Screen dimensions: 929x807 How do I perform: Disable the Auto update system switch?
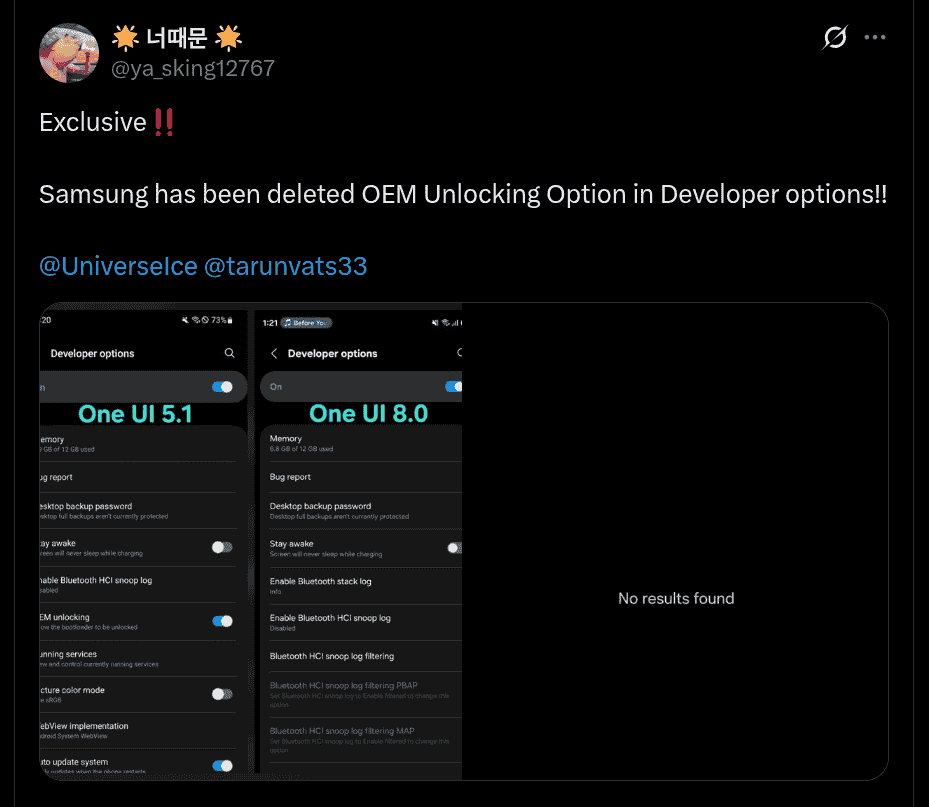pyautogui.click(x=222, y=766)
